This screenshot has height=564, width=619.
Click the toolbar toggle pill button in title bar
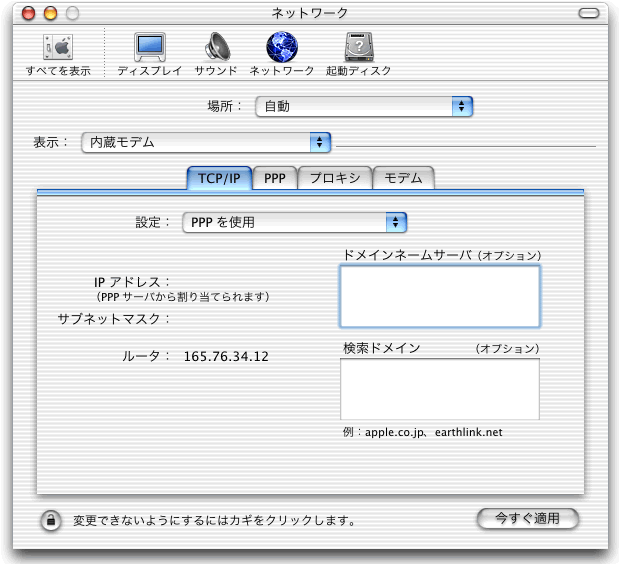[x=589, y=13]
